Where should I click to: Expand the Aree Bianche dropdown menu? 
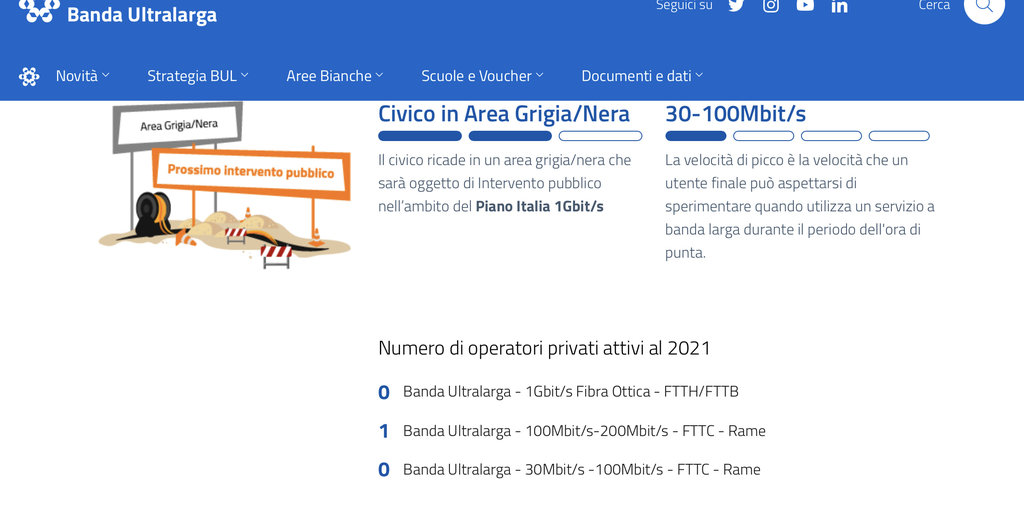tap(335, 76)
